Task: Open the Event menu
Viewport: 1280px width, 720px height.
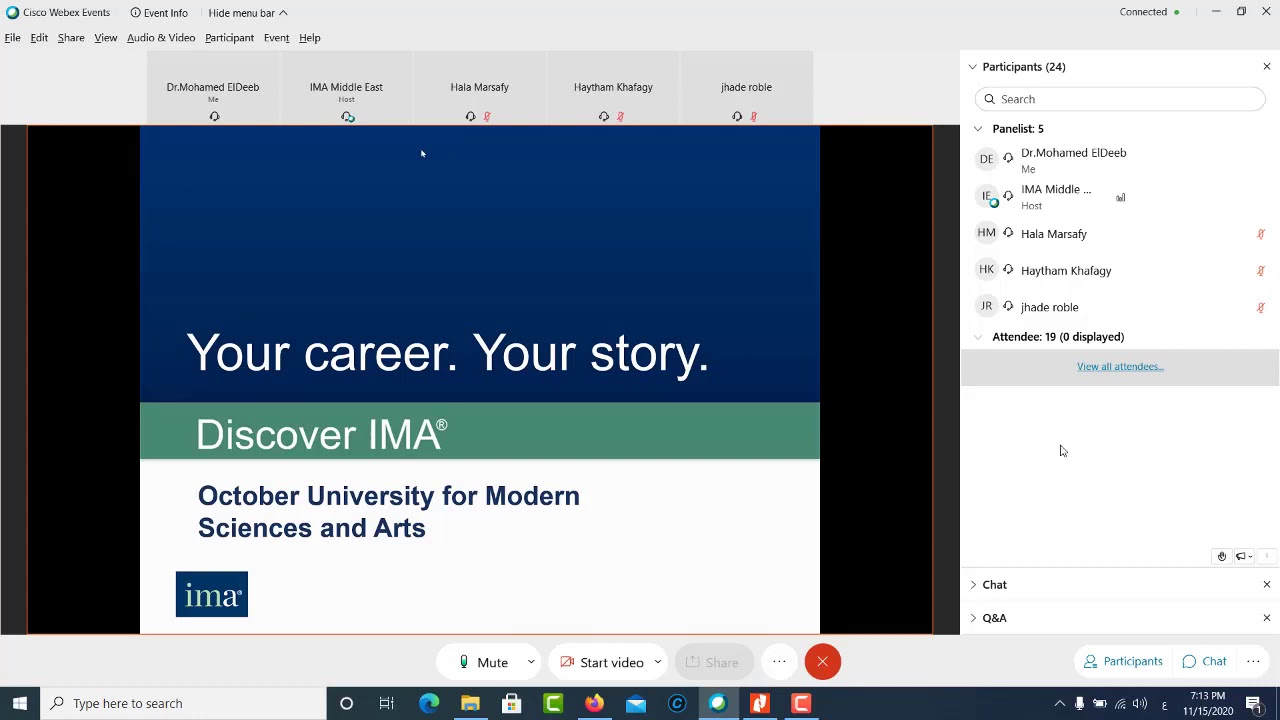Action: click(276, 38)
